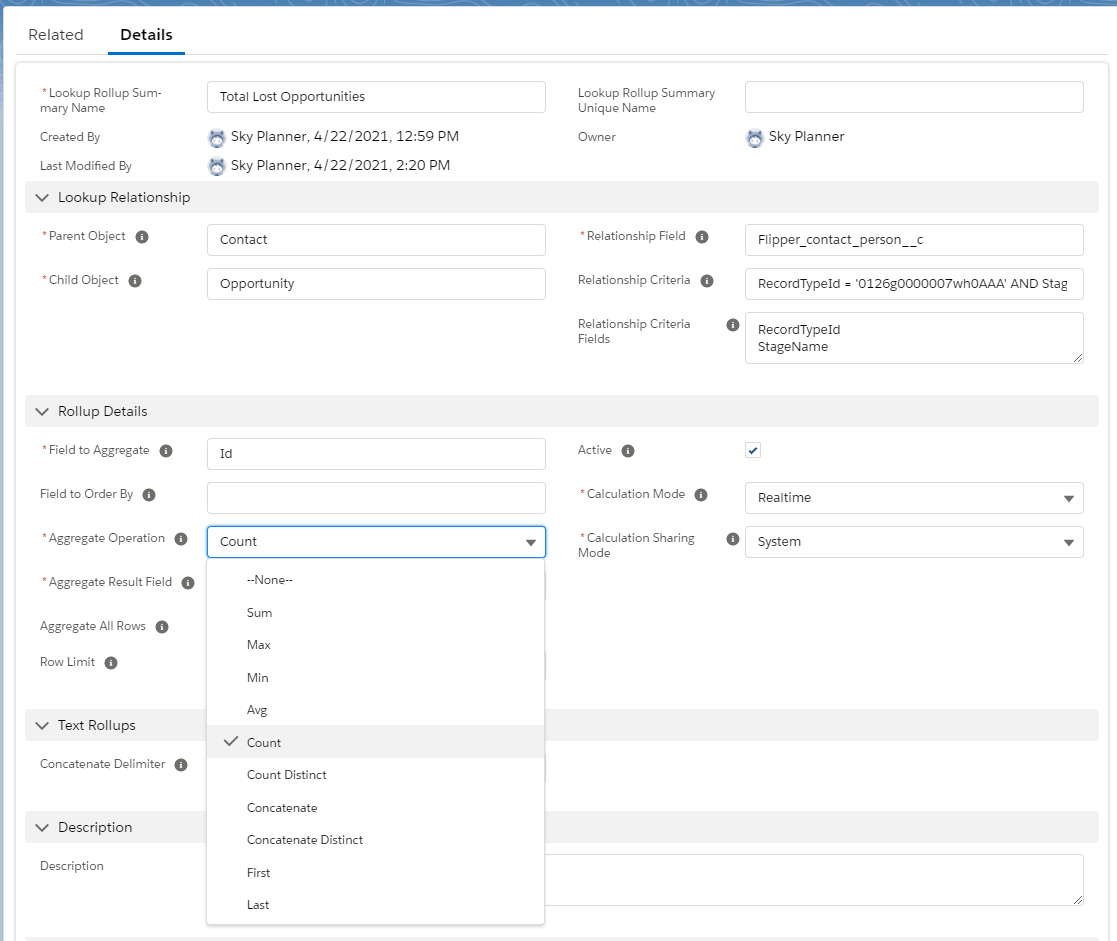Collapse the Lookup Relationship section
1117x941 pixels.
coord(42,197)
